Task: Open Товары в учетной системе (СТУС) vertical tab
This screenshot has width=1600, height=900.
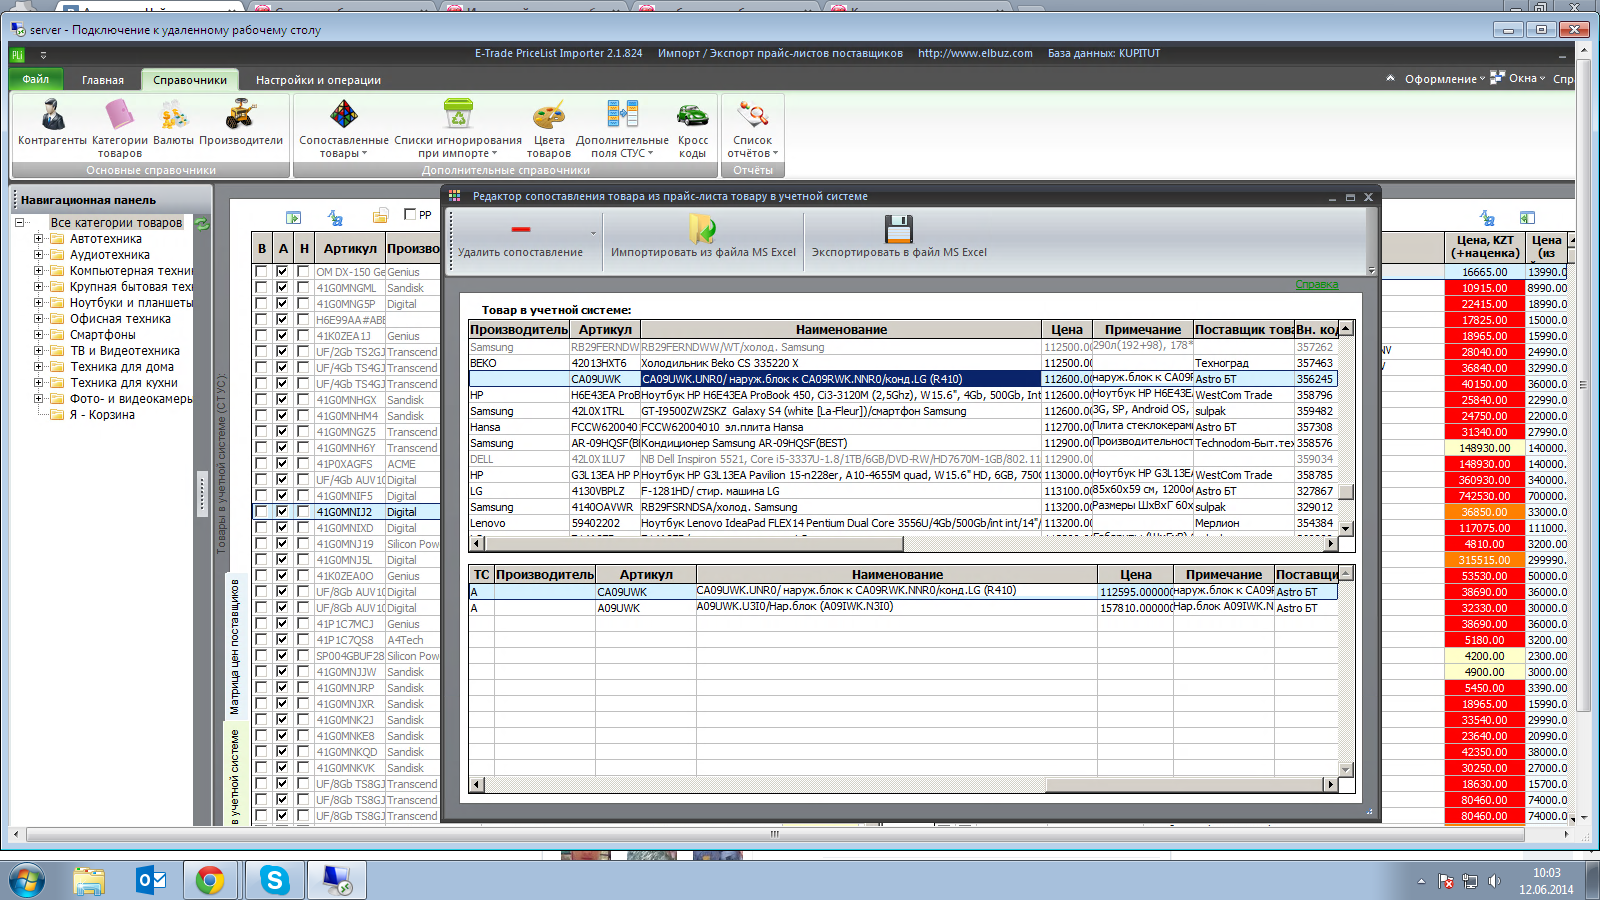Action: pos(222,464)
